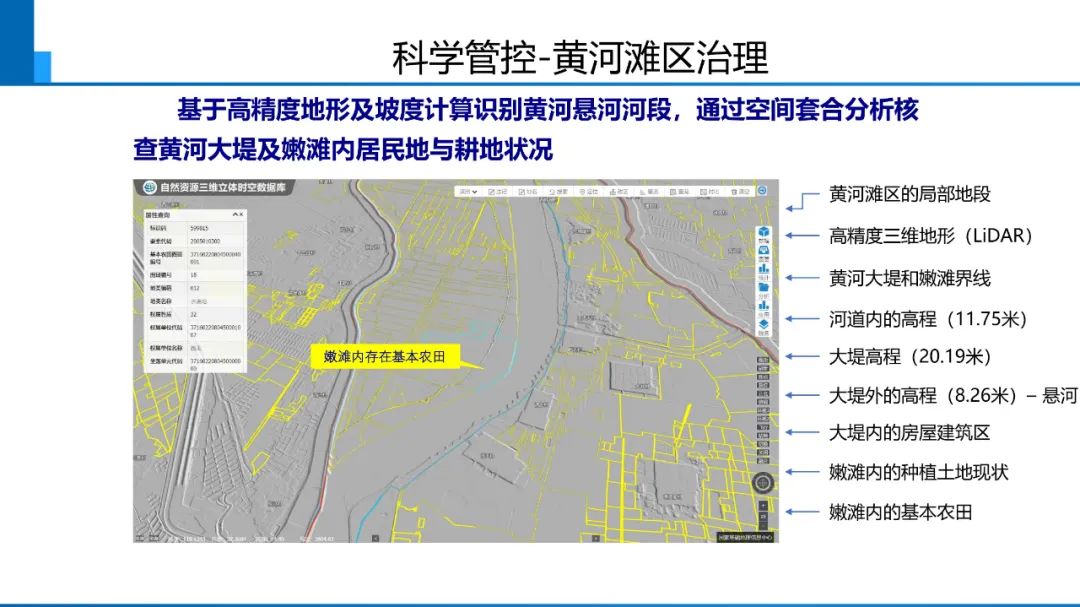Select the 3D cube view icon

click(762, 230)
